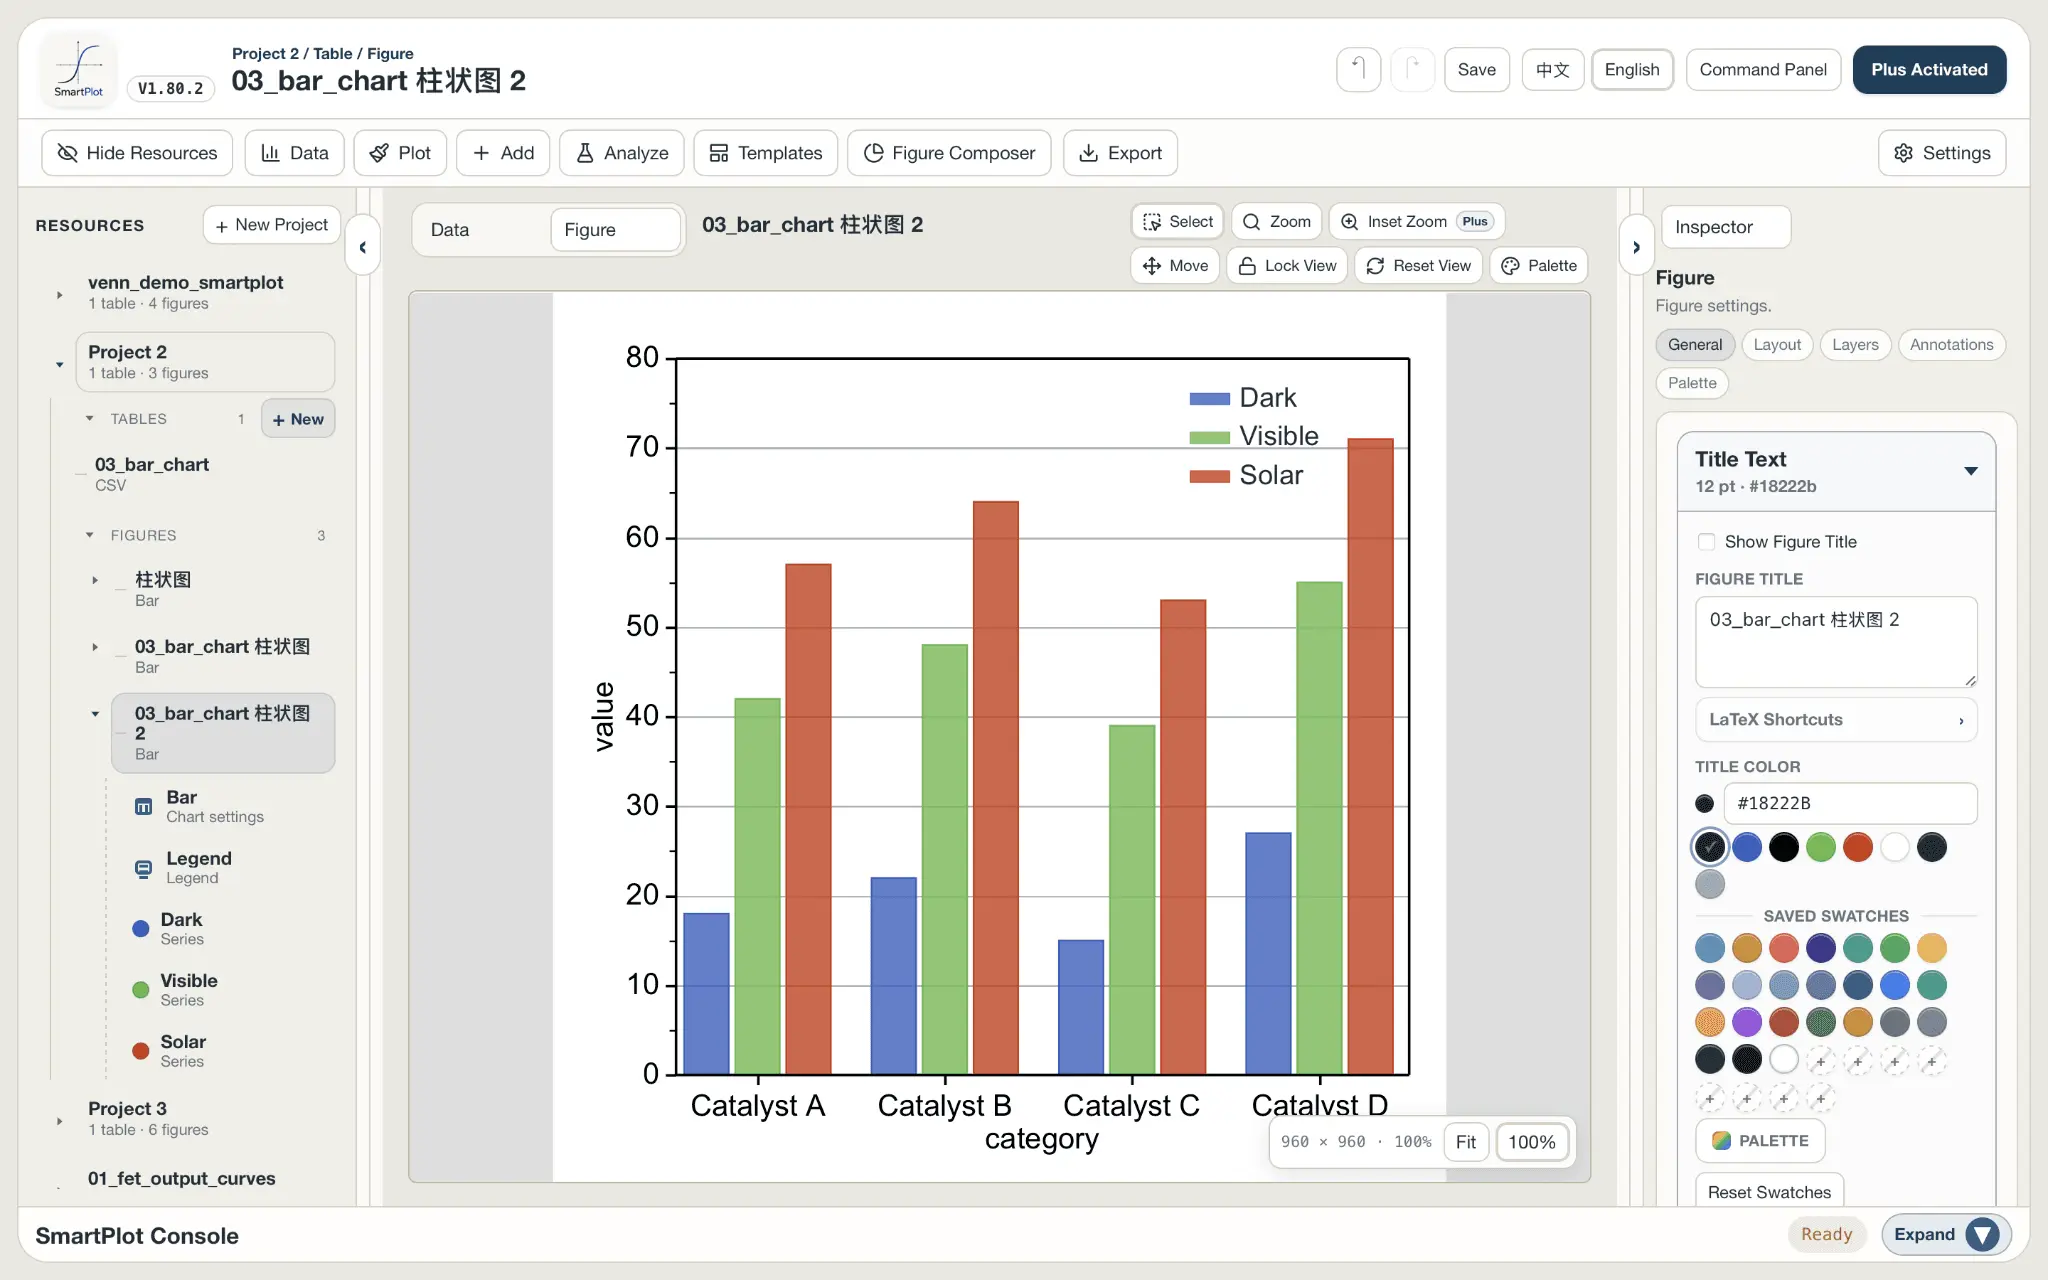Expand the venn_demo_smartplot project
Screen dimensions: 2048x1280
[x=60, y=294]
